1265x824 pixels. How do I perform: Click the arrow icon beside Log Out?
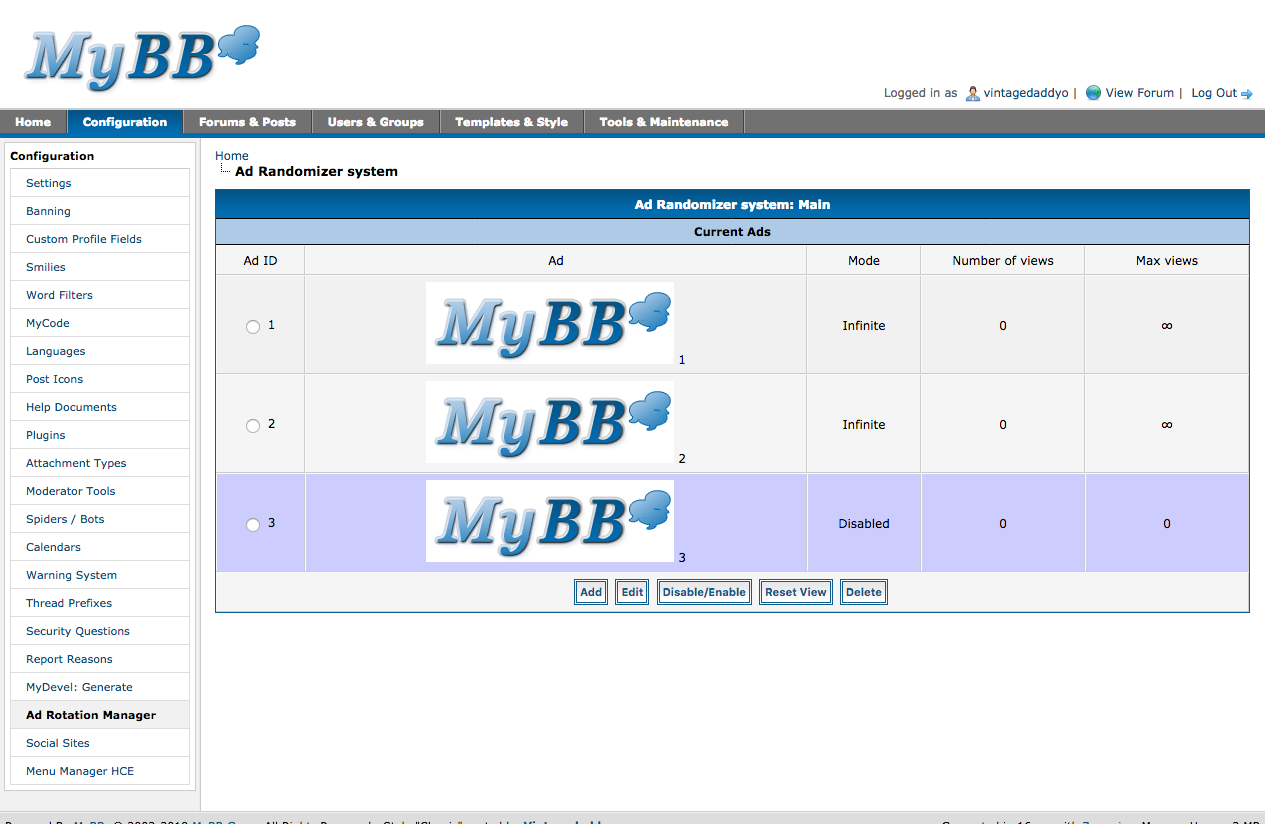point(1247,94)
